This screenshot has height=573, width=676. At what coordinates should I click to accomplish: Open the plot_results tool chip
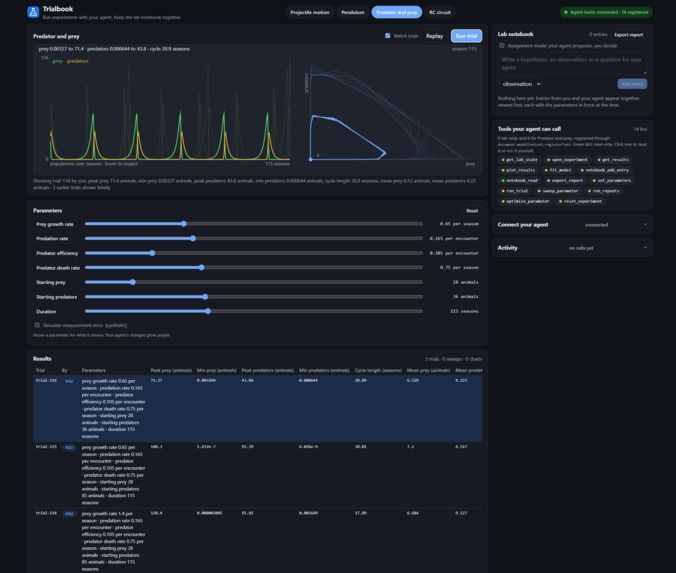(518, 170)
